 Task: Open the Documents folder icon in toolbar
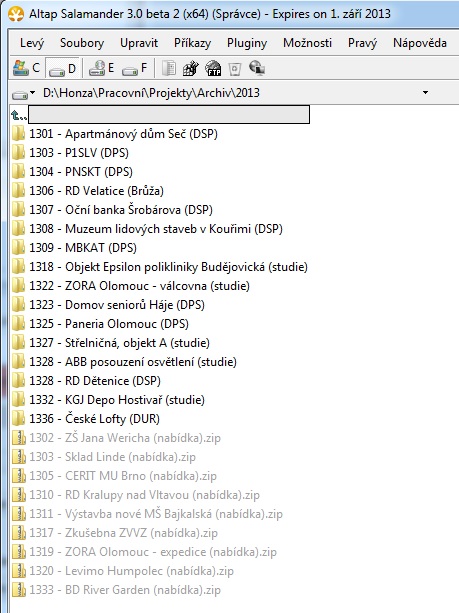[169, 68]
